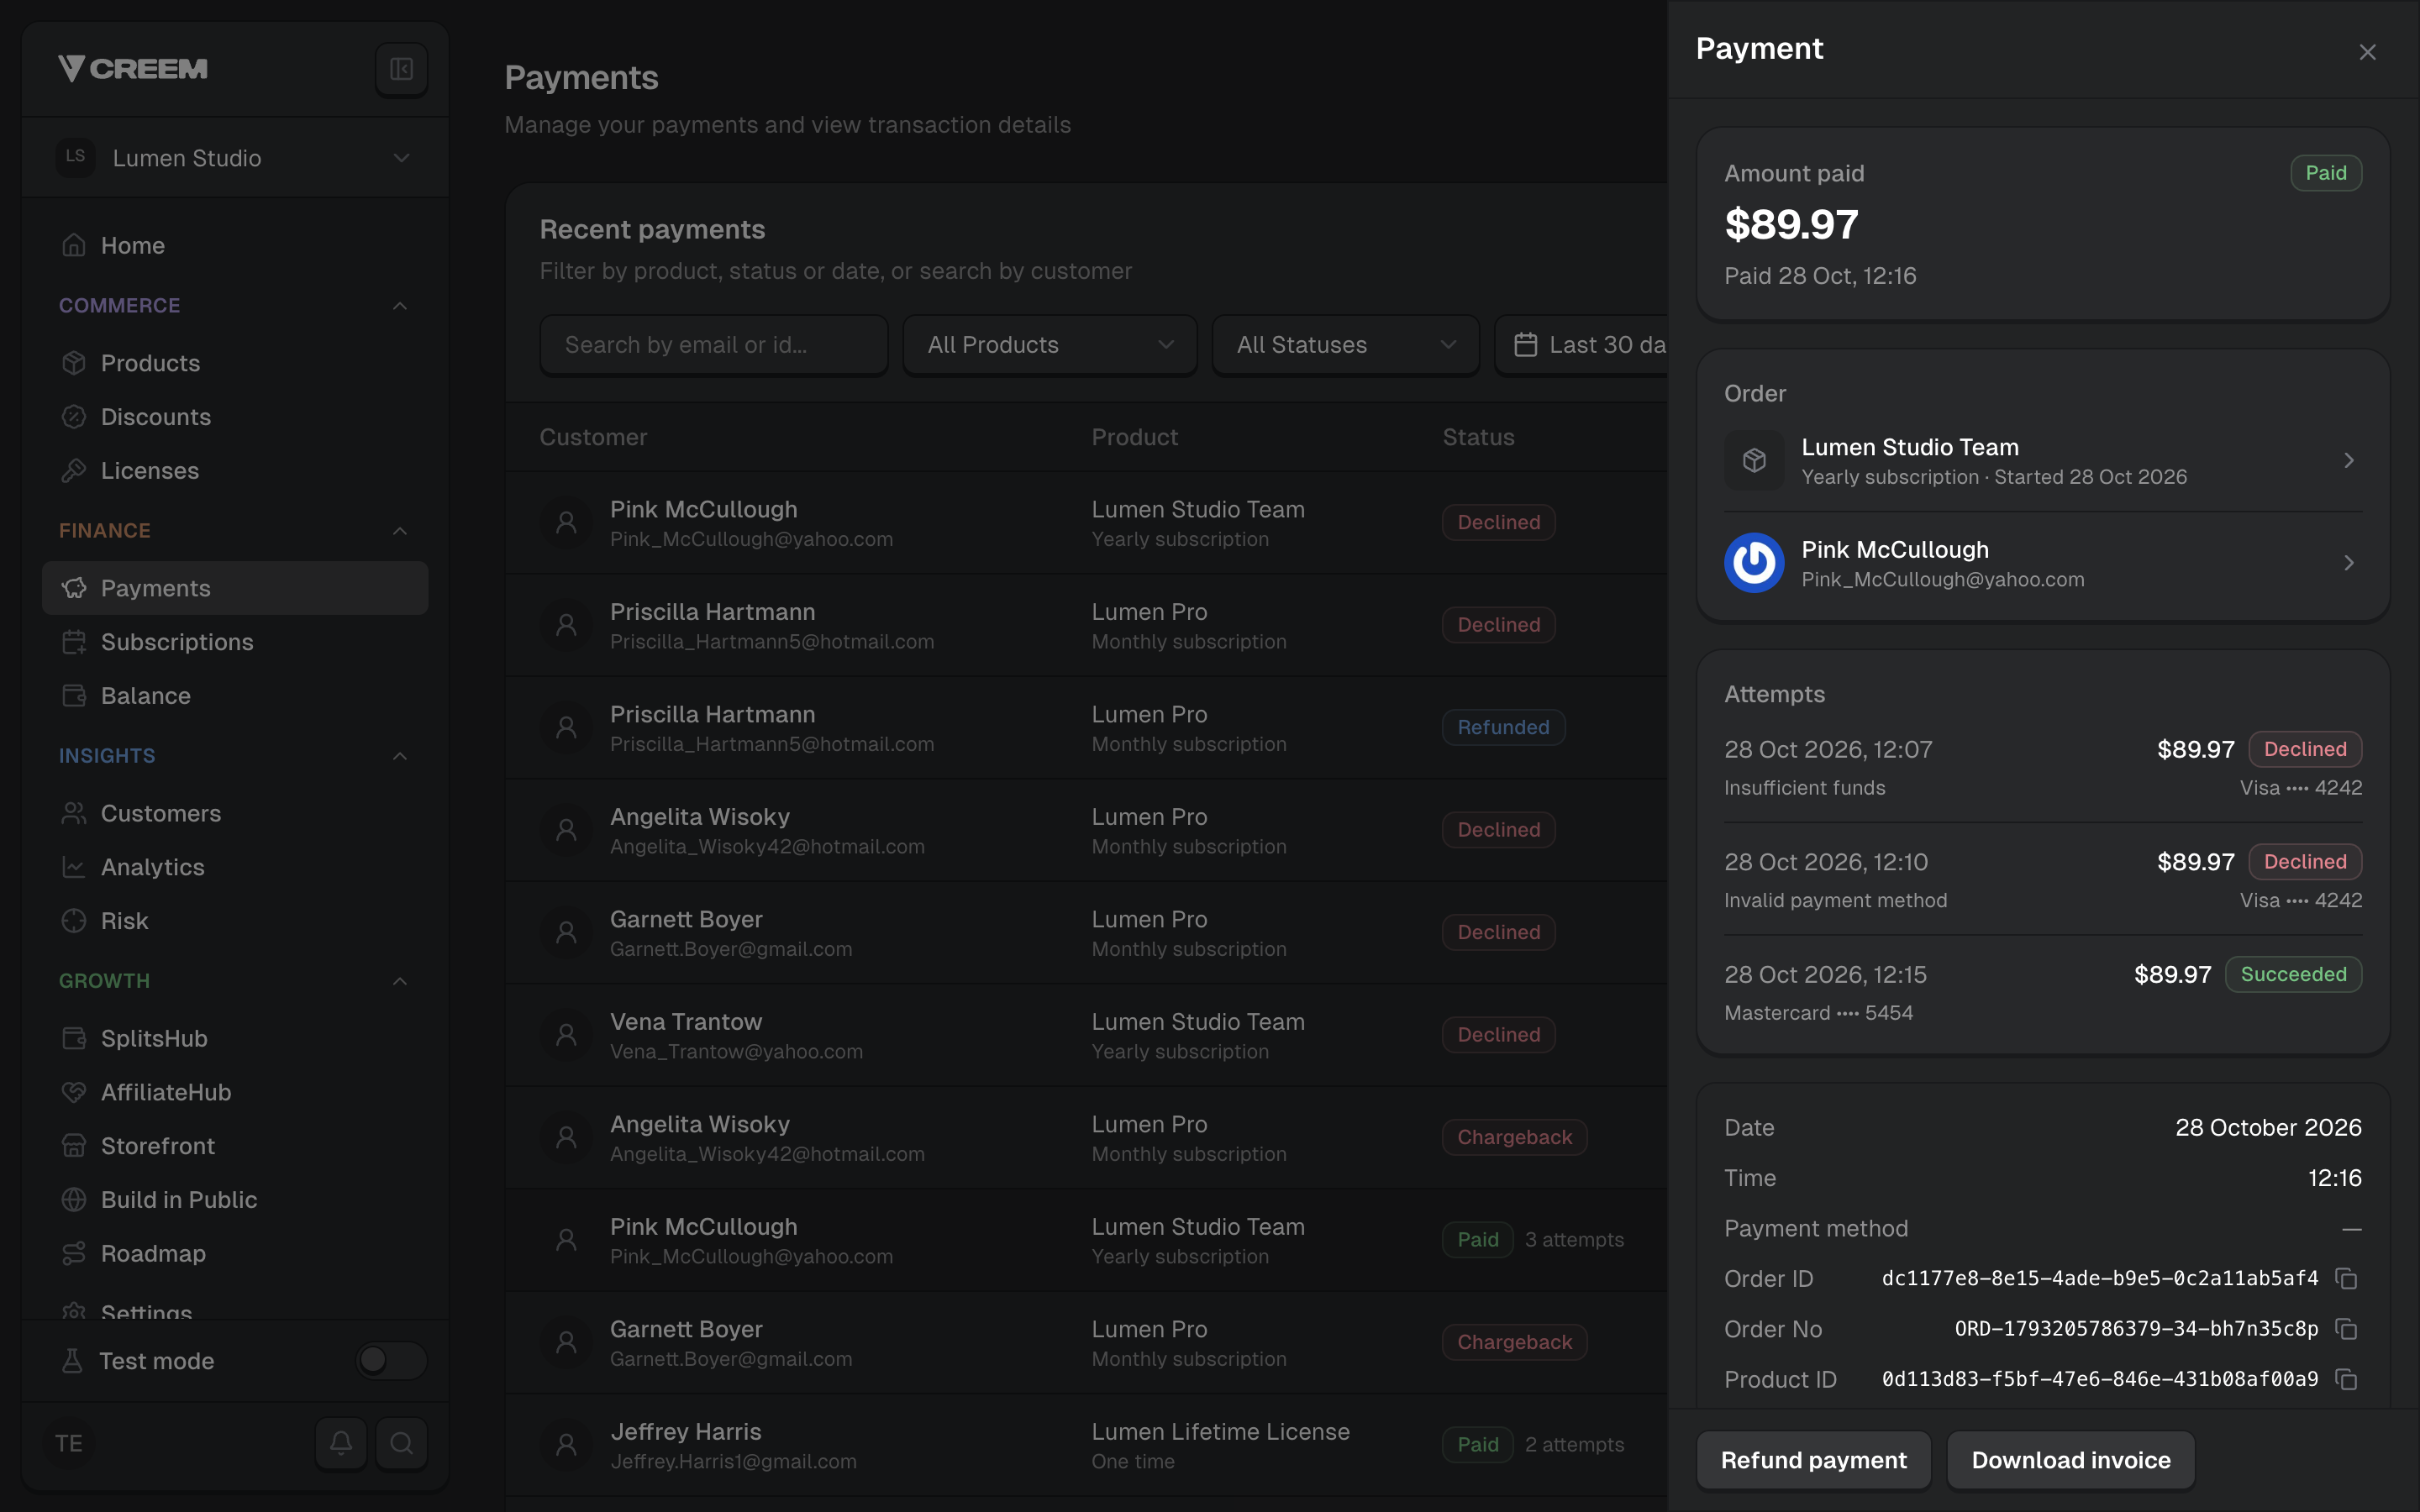Click the Subscriptions calendar icon
Screen dimensions: 2420x1512
74,642
